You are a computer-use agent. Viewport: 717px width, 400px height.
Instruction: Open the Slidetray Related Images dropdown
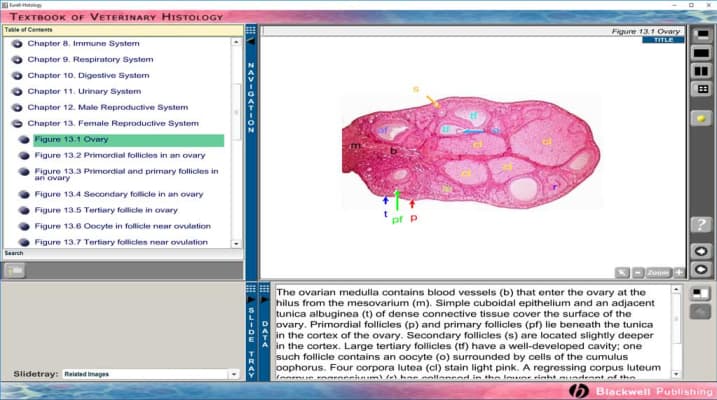(x=150, y=374)
